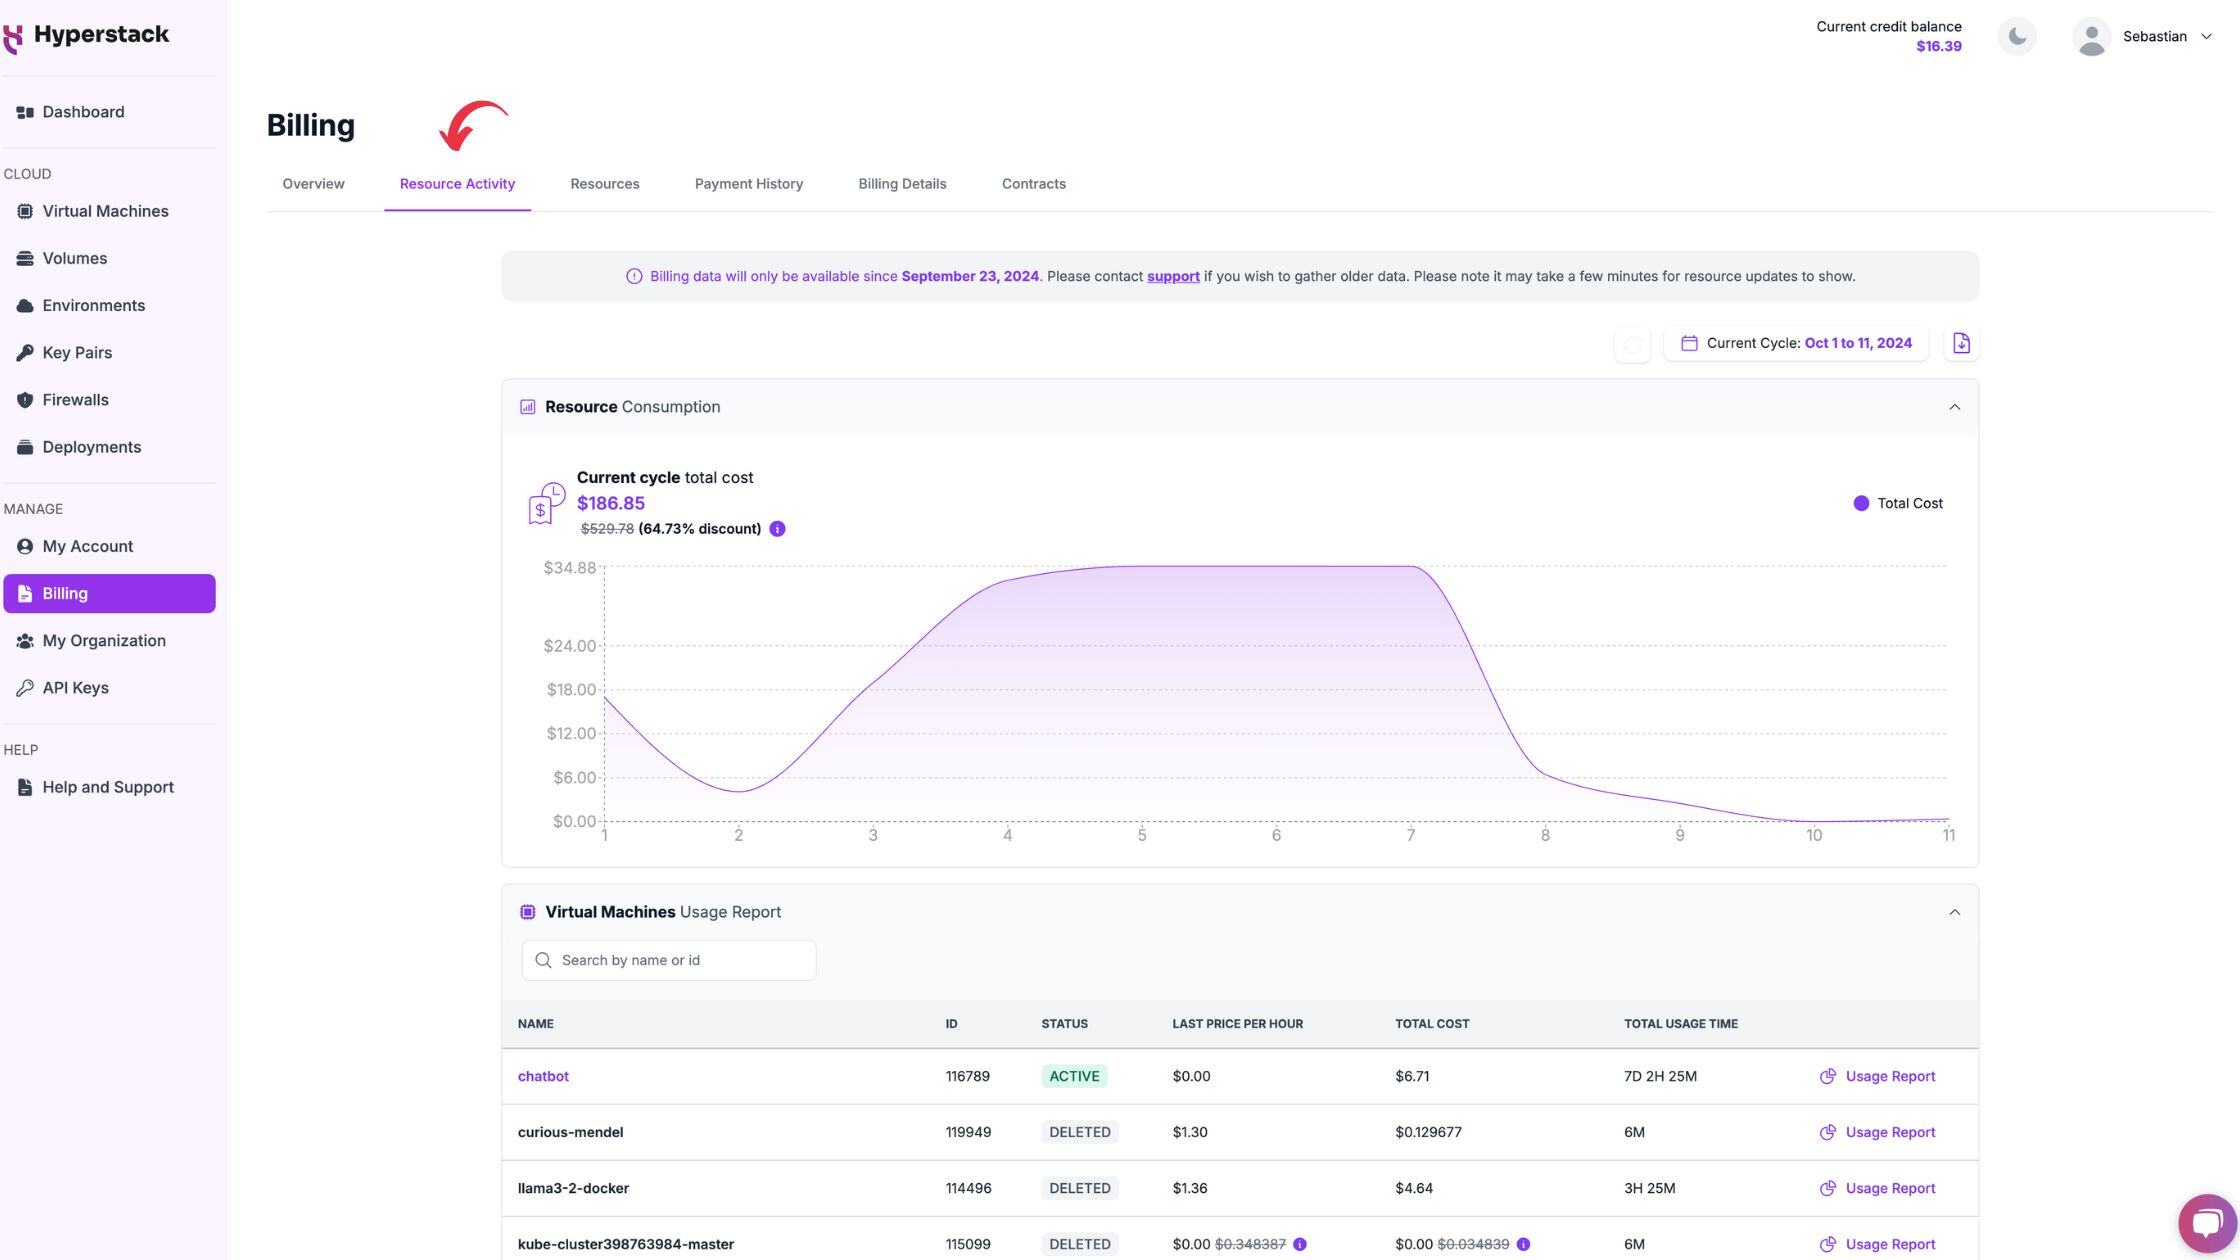Viewport: 2240px width, 1260px height.
Task: Click the $186.85 total cost value
Action: coord(611,503)
